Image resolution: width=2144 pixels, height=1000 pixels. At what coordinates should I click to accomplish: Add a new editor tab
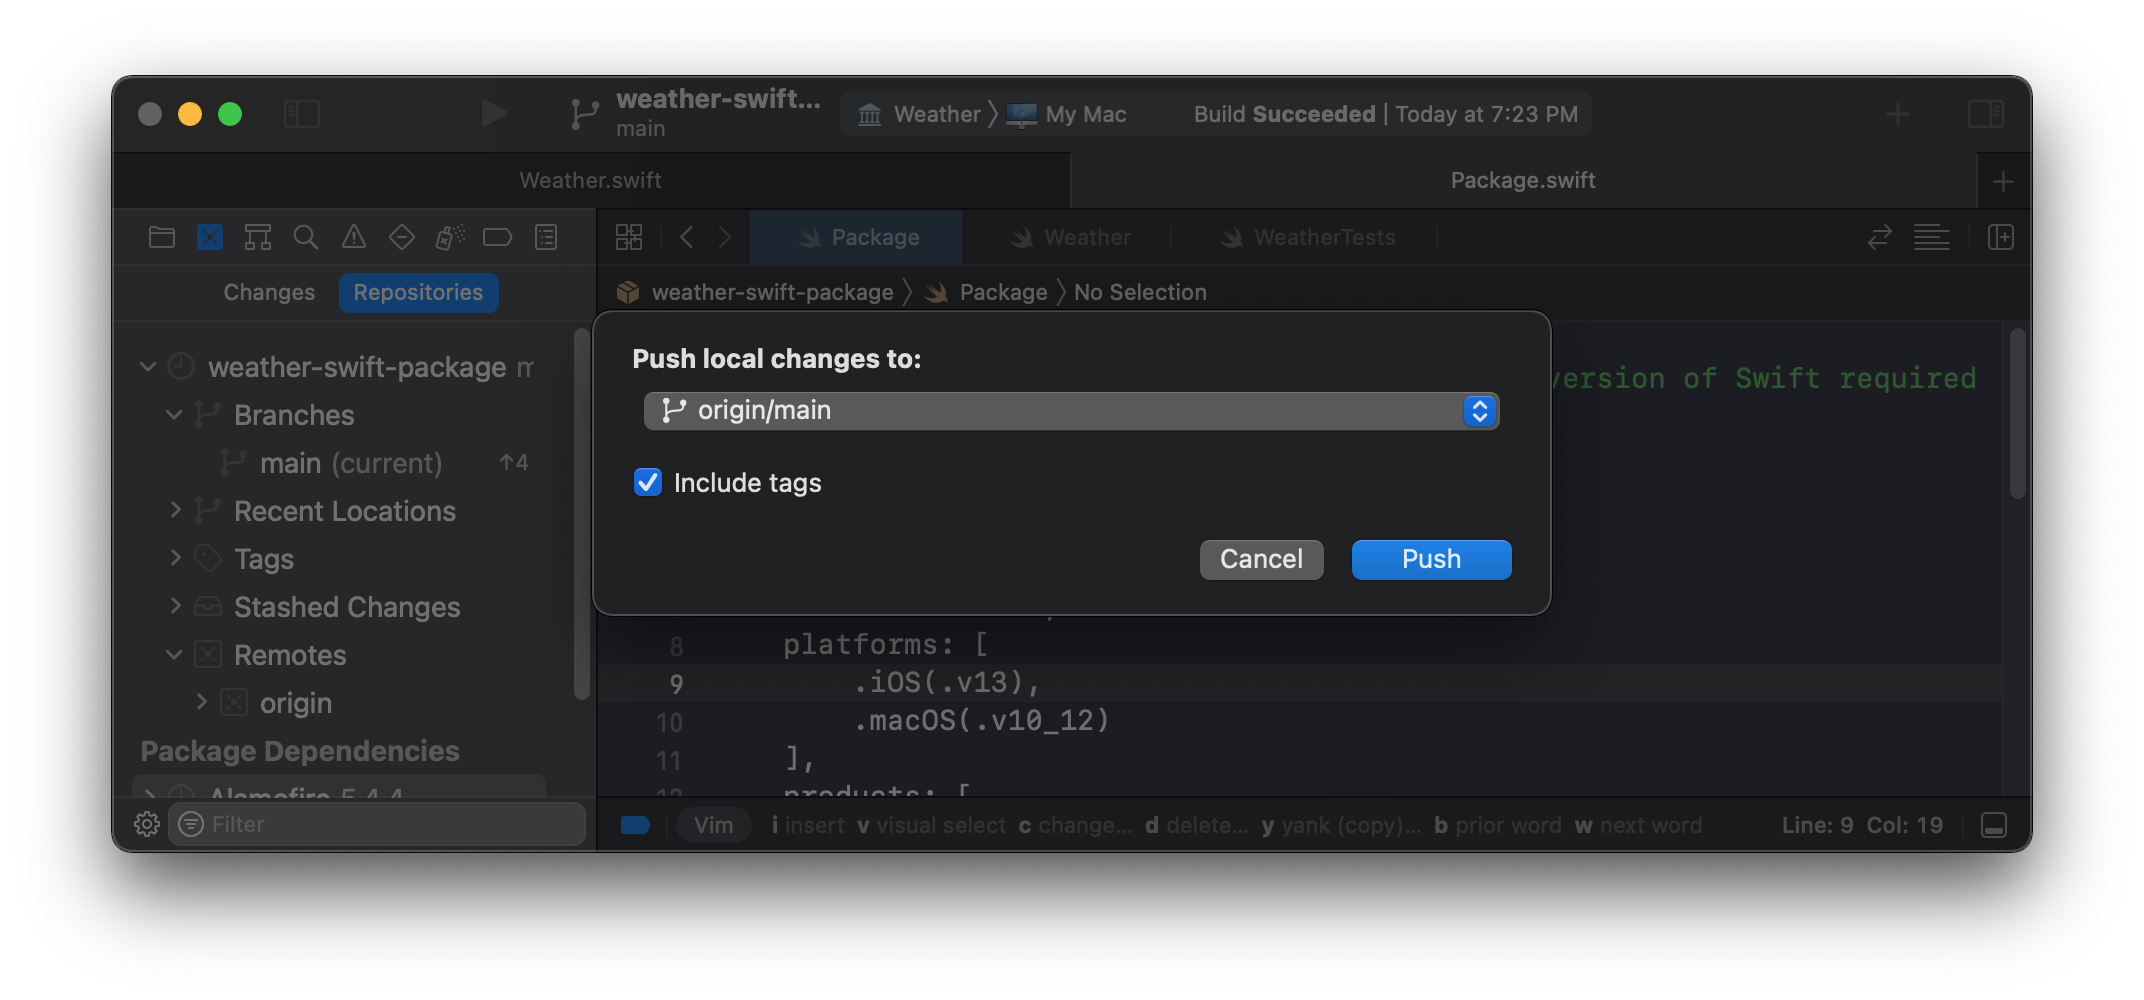2003,181
